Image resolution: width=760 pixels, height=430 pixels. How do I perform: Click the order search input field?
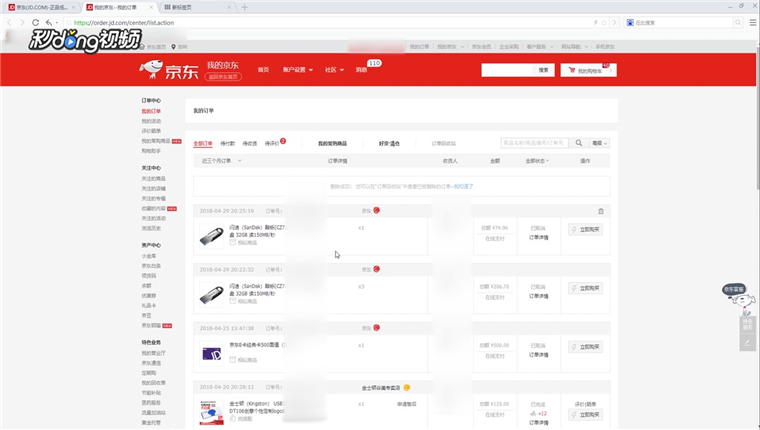point(535,143)
